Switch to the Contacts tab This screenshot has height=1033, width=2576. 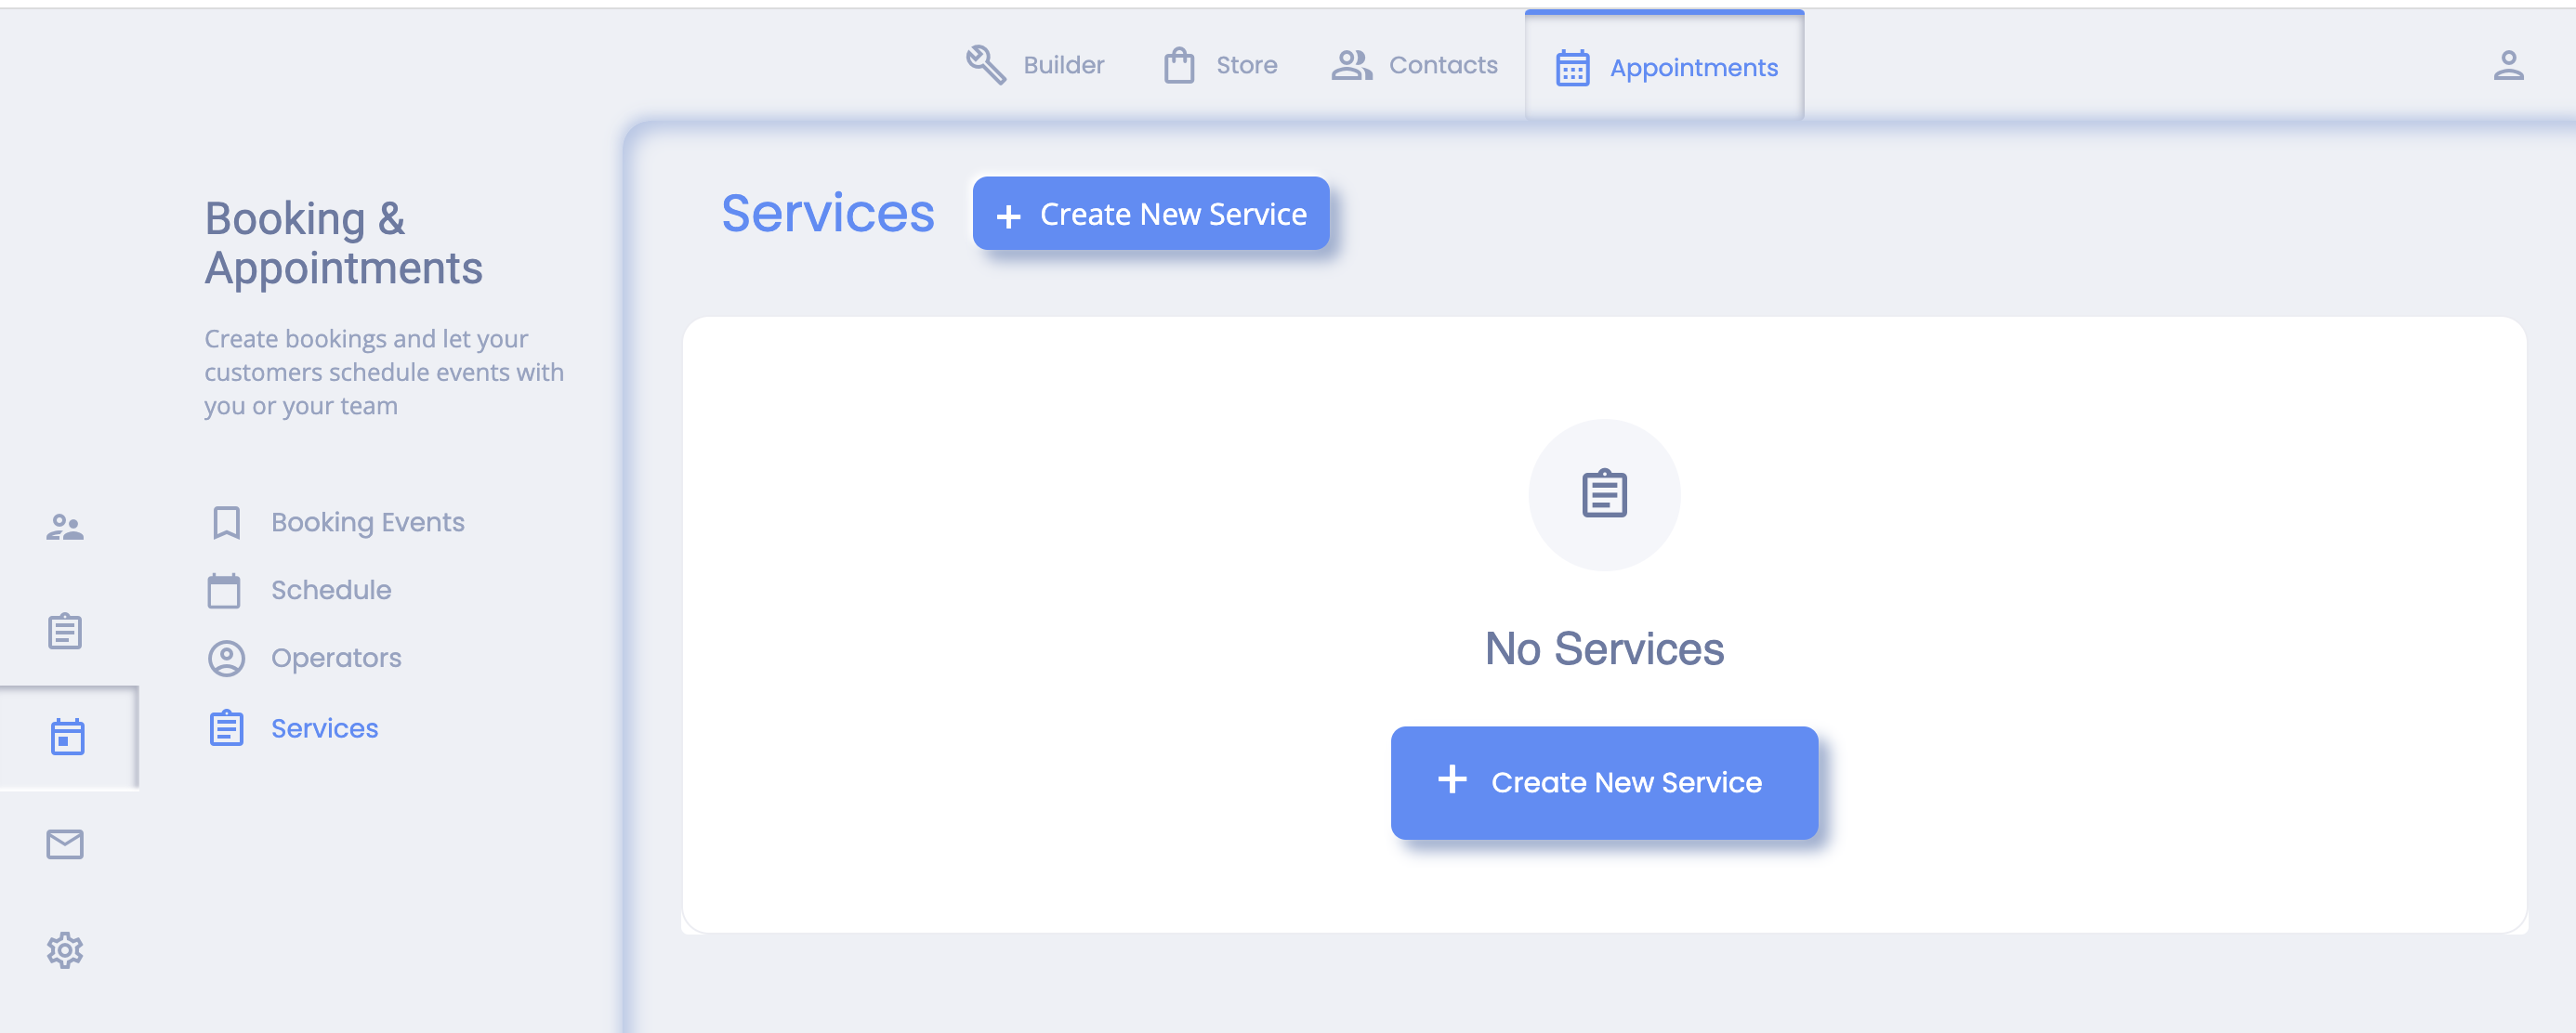click(x=1414, y=65)
